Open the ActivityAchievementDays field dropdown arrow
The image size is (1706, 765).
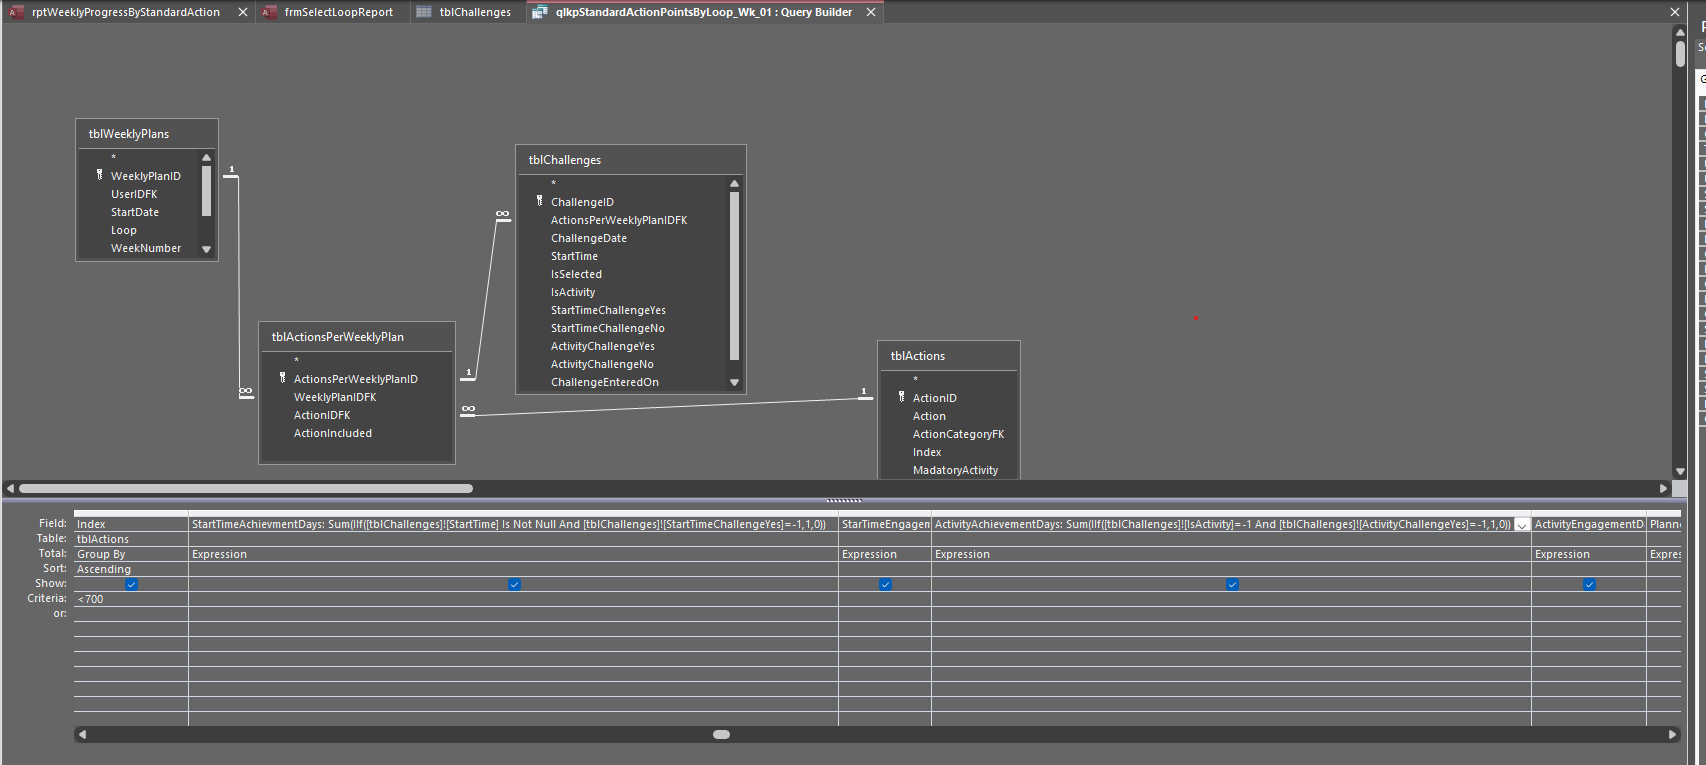pyautogui.click(x=1522, y=524)
